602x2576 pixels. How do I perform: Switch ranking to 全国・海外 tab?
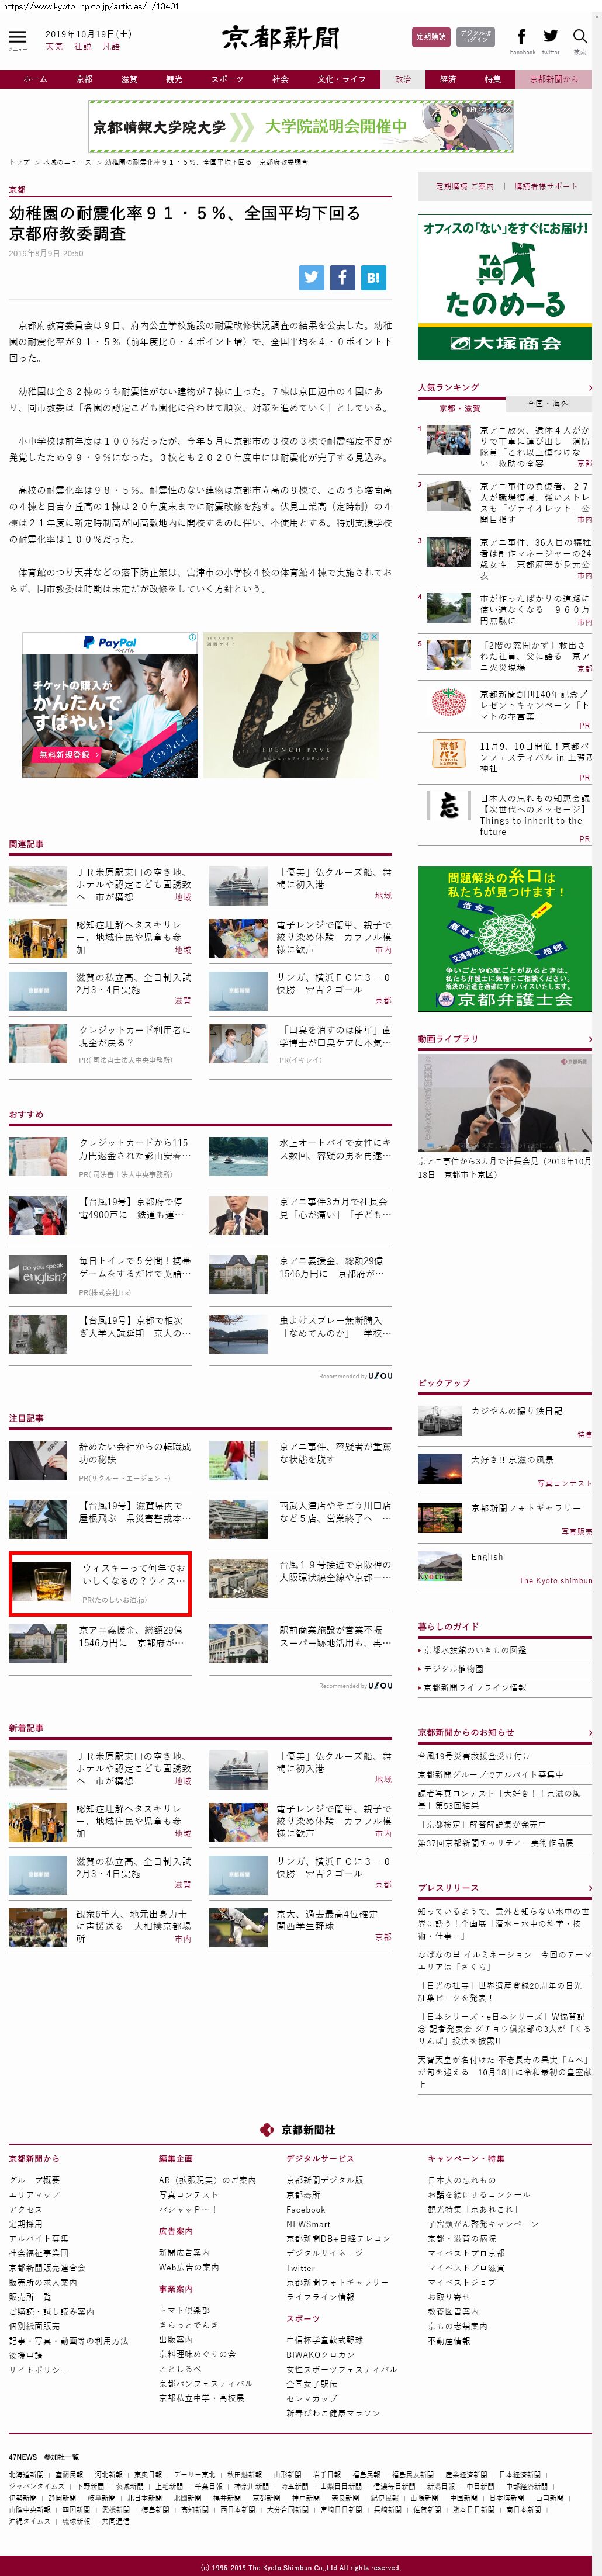tap(547, 404)
